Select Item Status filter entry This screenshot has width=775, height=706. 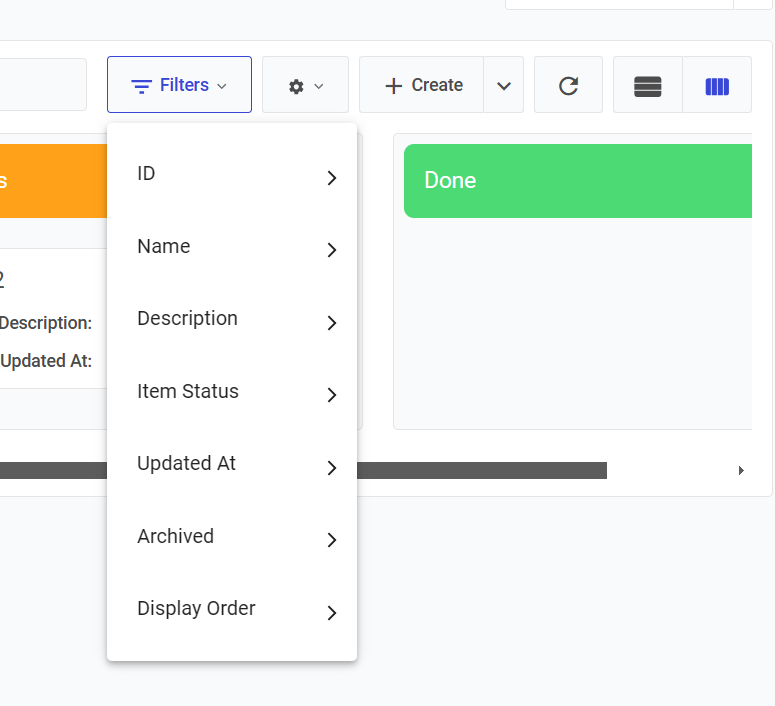tap(231, 392)
